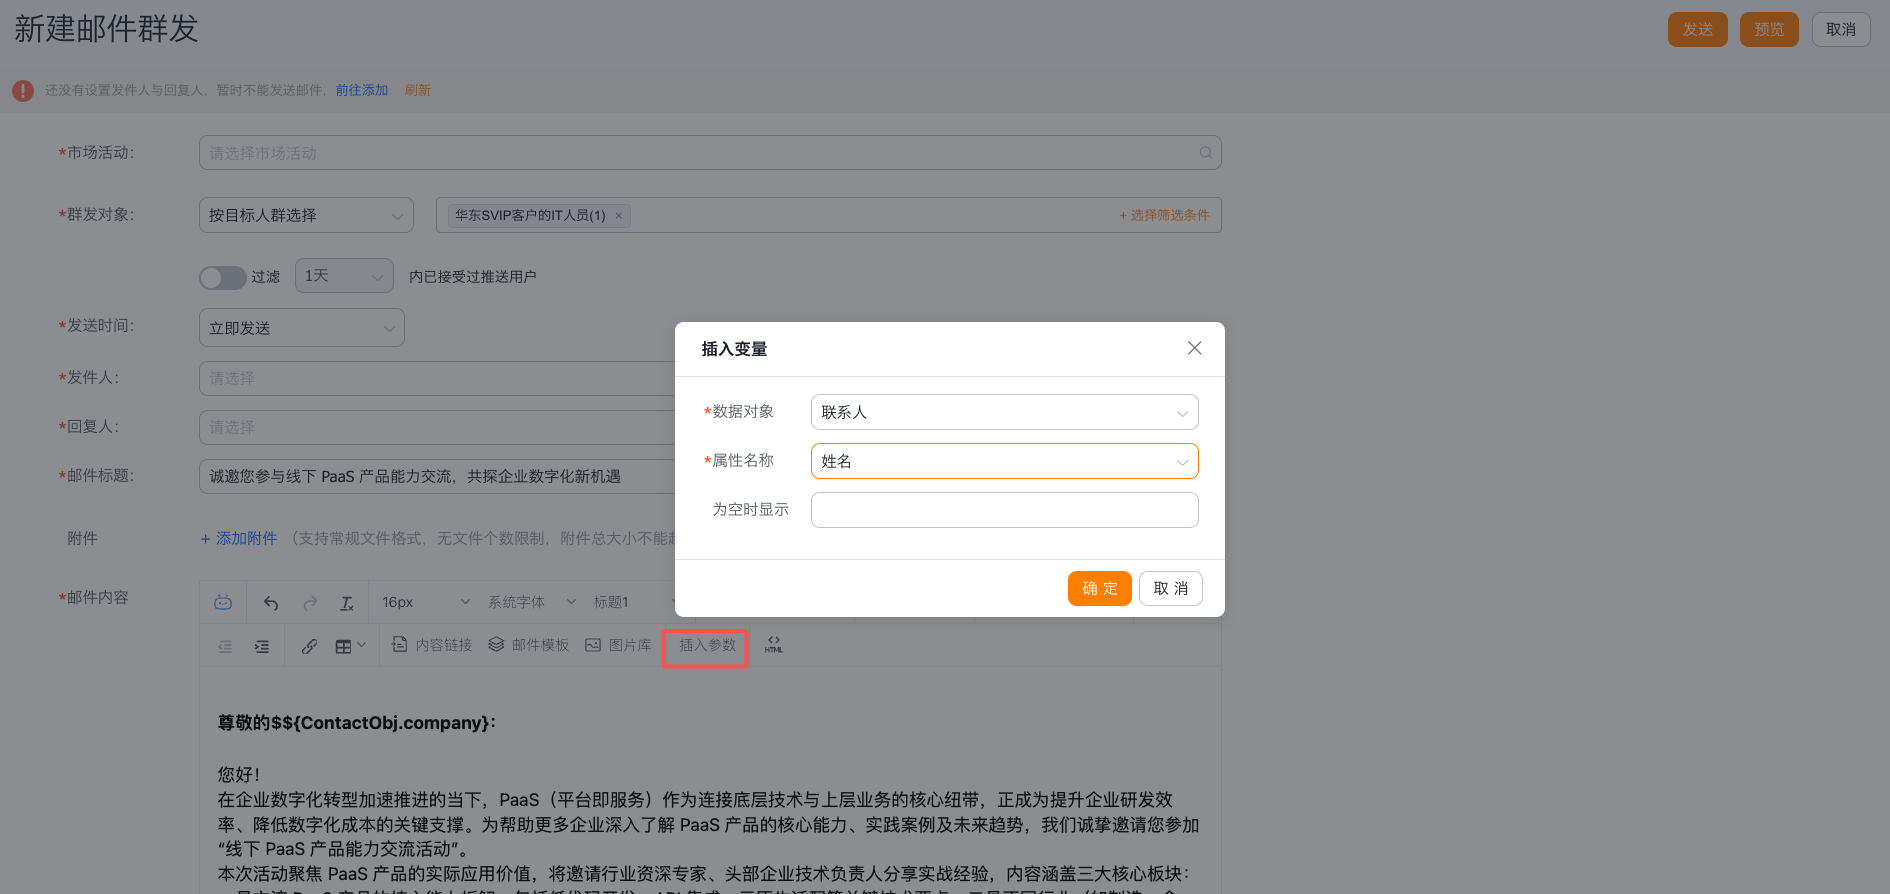The width and height of the screenshot is (1890, 894).
Task: Click top-right 取消 page button
Action: point(1841,29)
